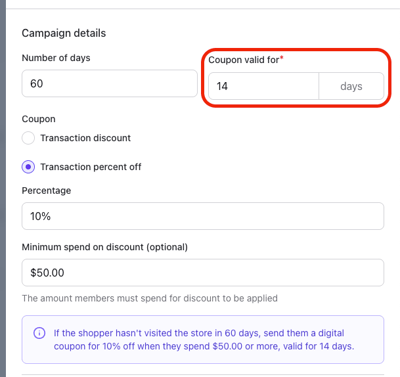The image size is (400, 377).
Task: Select the Transaction percent off radio button
Action: (x=28, y=167)
